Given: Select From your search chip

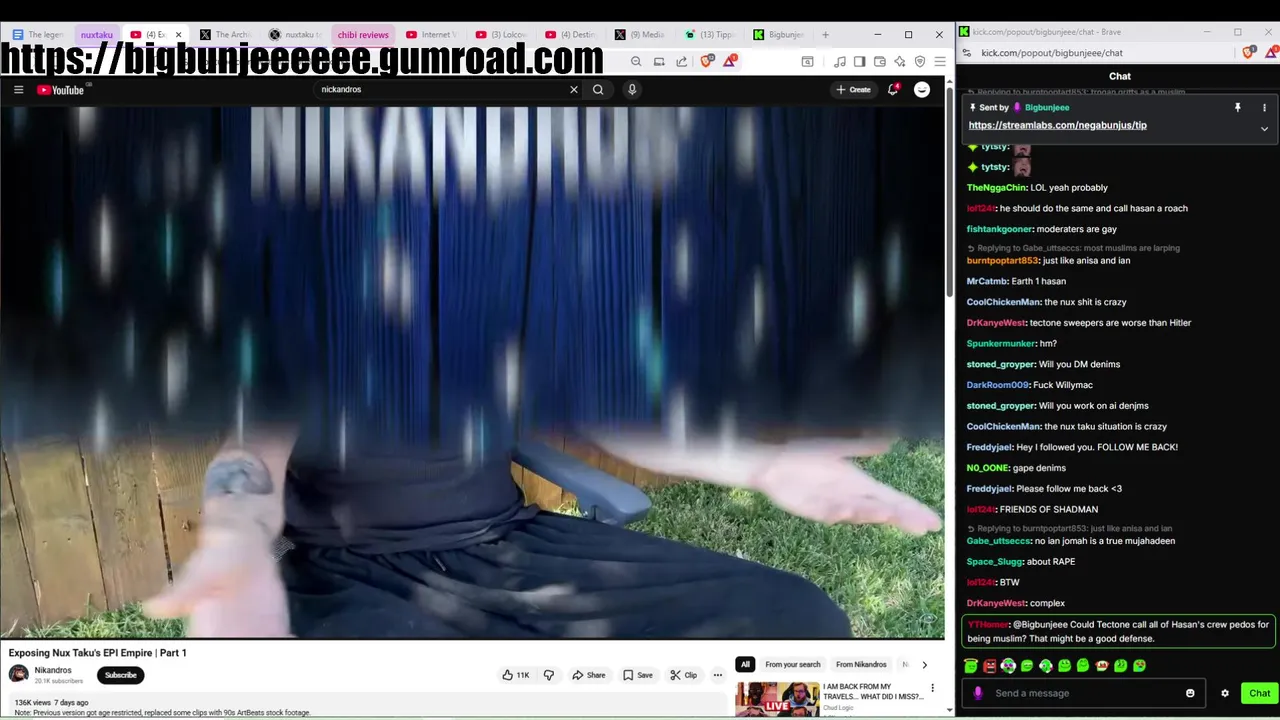Looking at the screenshot, I should (792, 664).
